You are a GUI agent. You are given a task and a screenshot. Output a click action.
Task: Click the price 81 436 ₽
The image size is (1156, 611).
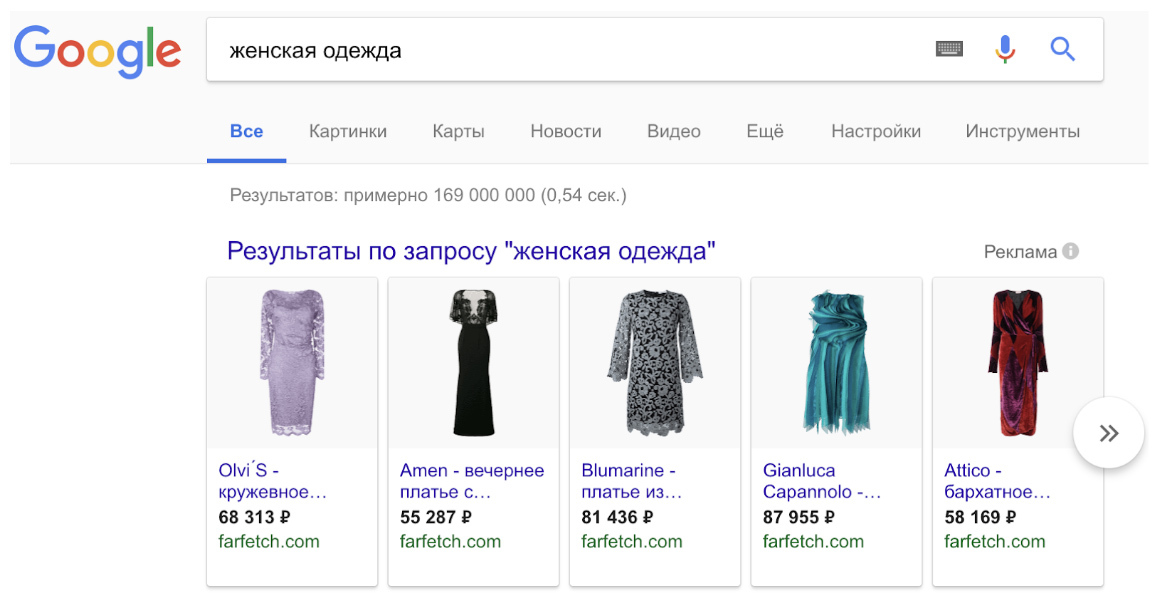coord(617,517)
